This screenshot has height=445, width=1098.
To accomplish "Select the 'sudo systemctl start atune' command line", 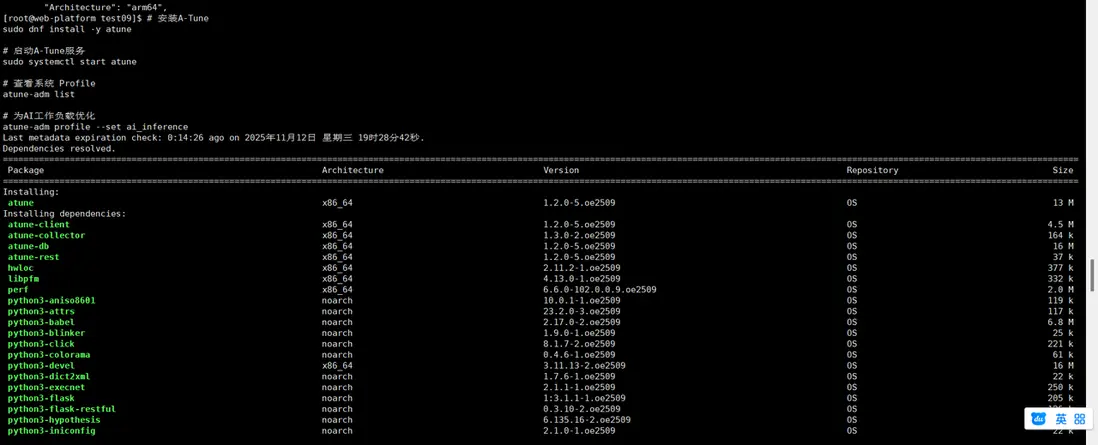I will pos(69,62).
